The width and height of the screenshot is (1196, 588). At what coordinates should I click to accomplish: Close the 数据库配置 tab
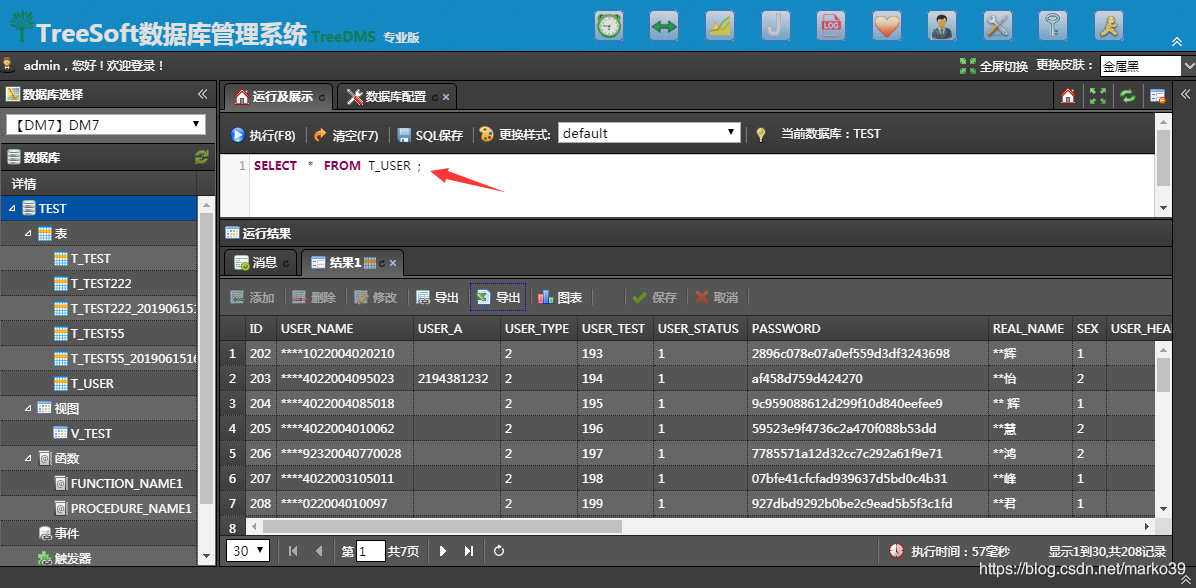445,98
